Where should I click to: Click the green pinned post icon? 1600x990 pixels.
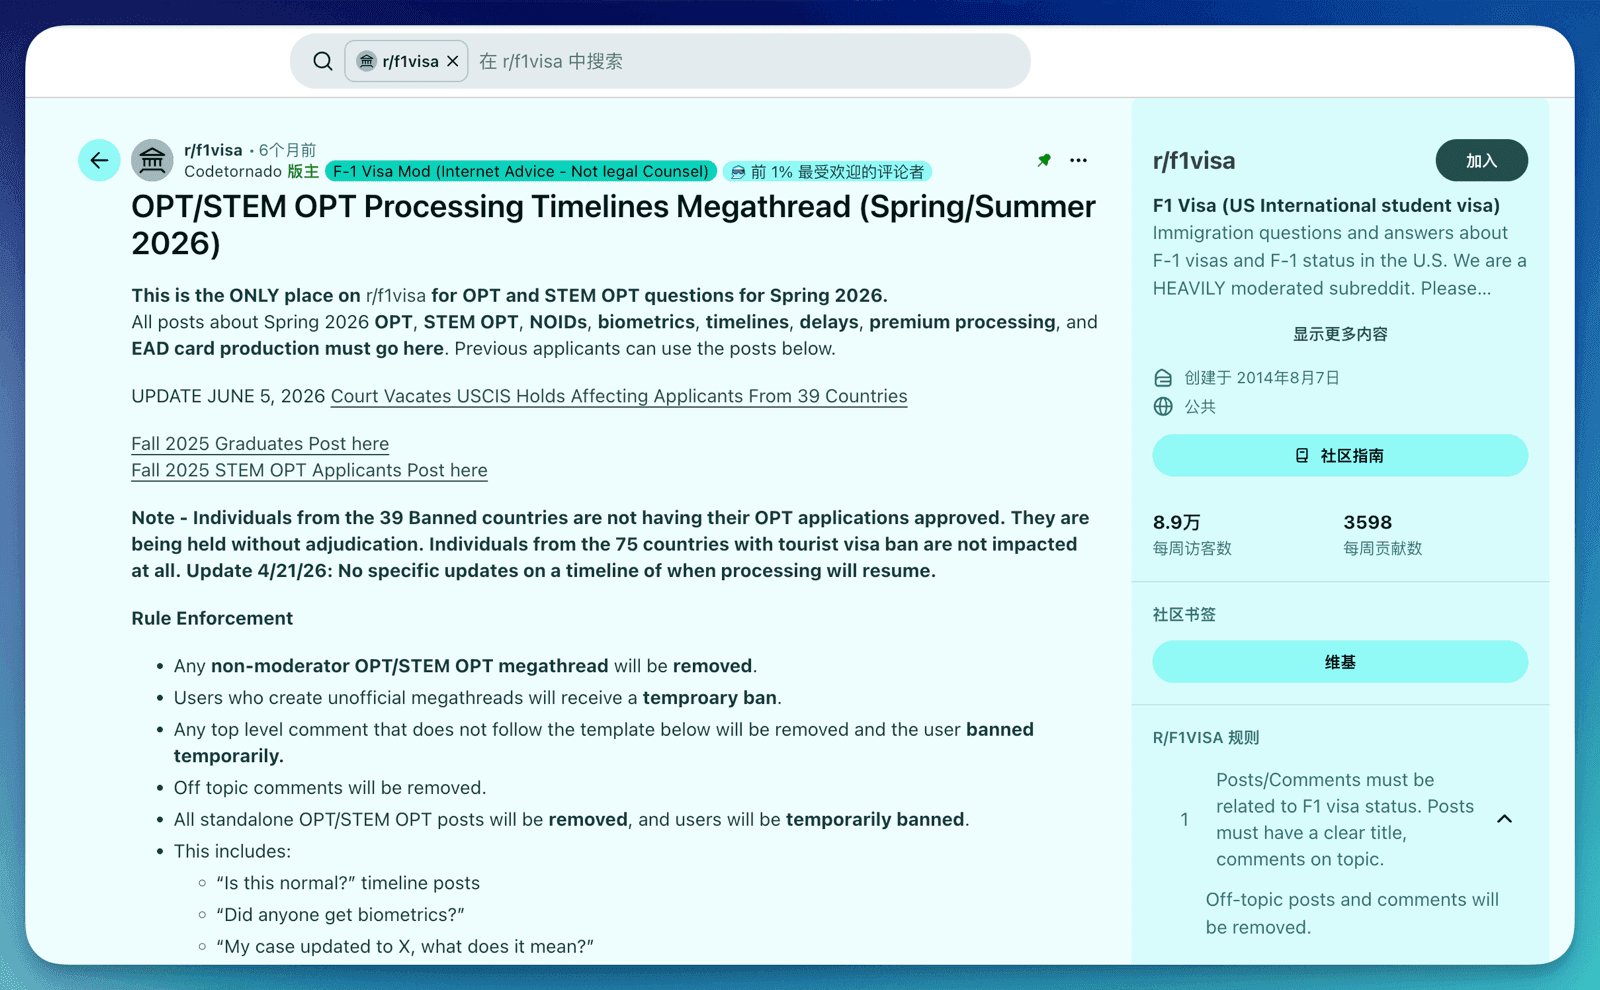(1044, 160)
